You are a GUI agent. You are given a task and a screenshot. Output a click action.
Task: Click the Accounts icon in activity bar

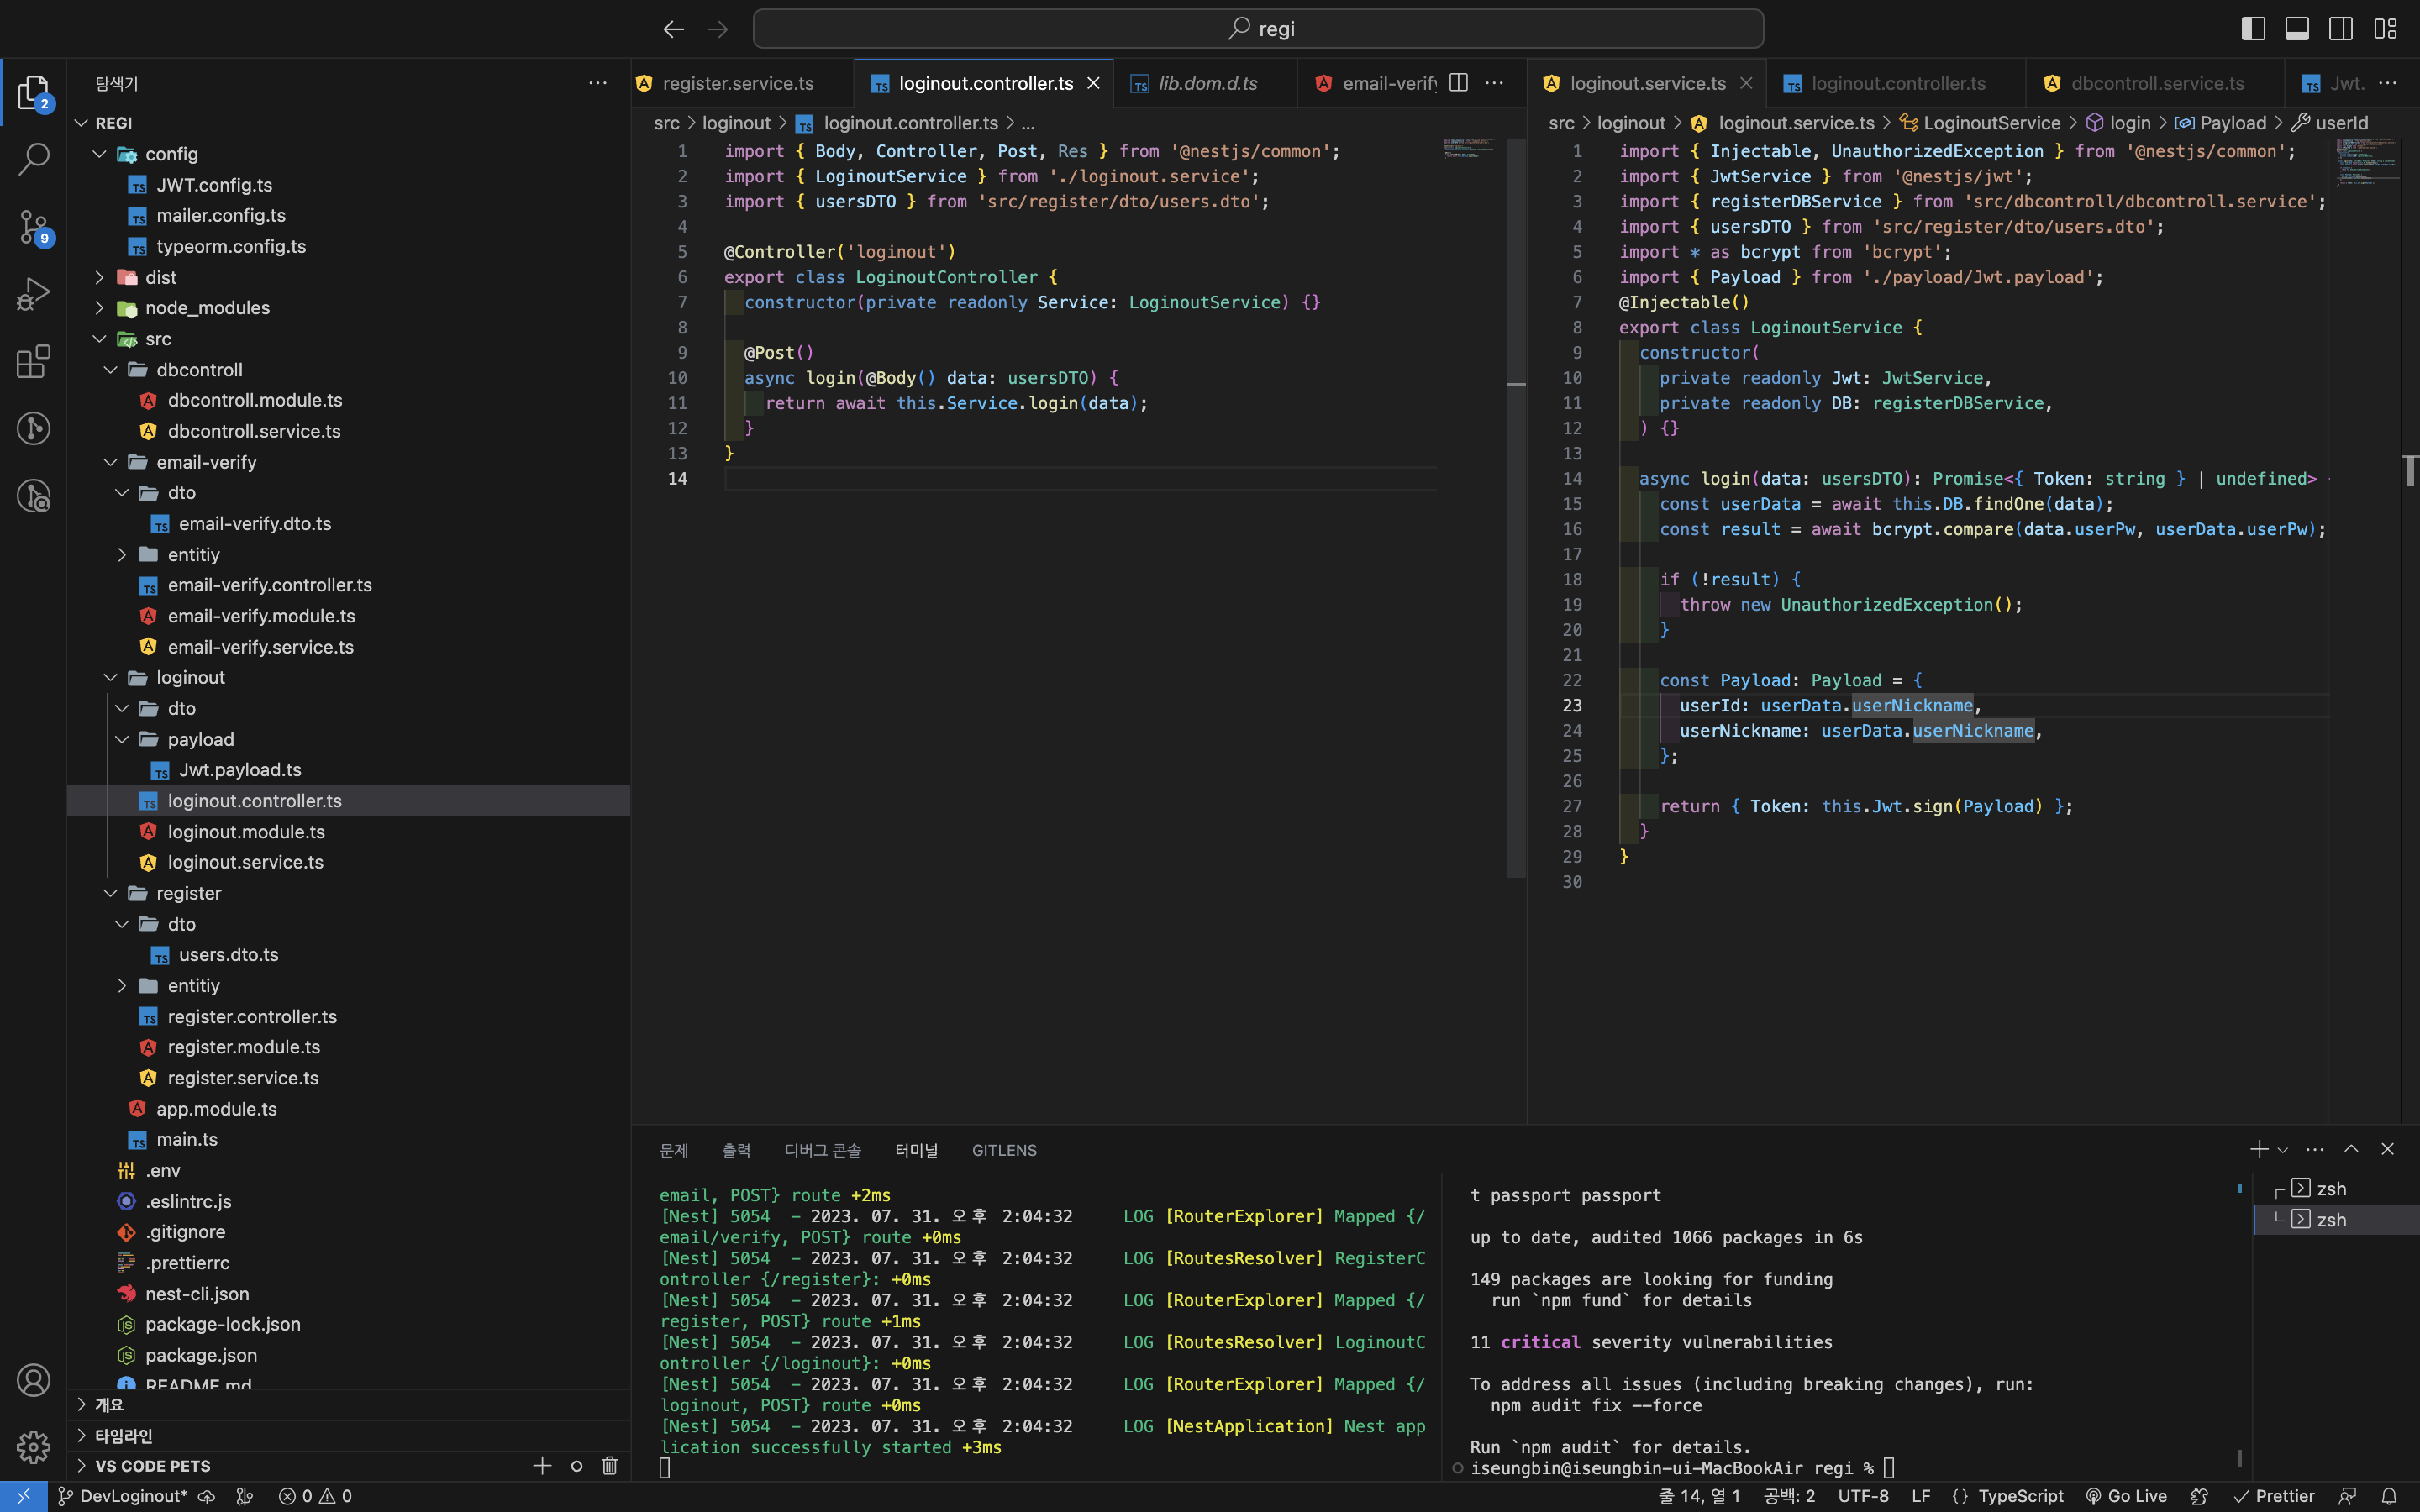pos(34,1380)
